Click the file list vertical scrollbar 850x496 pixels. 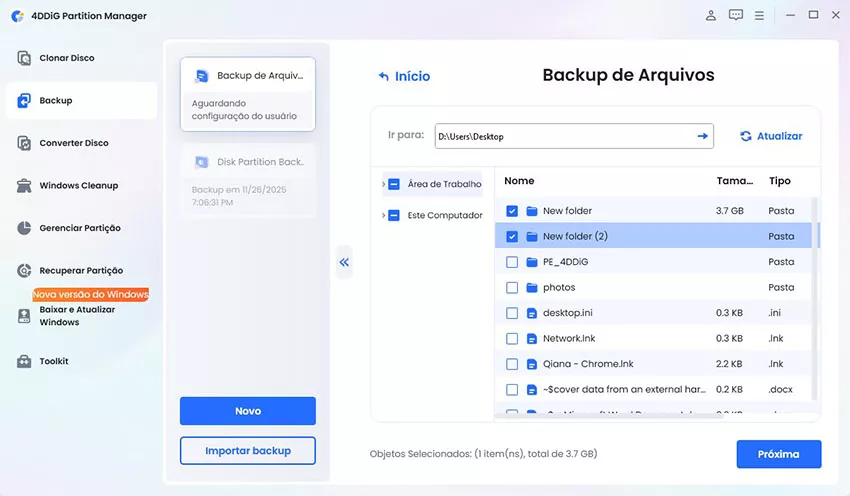tap(814, 298)
